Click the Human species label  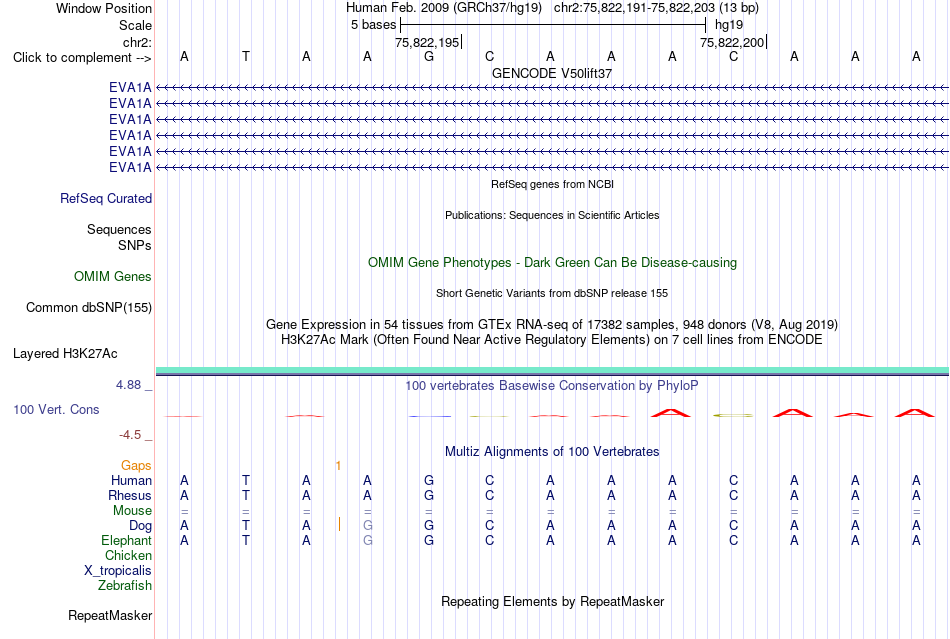pyautogui.click(x=131, y=481)
